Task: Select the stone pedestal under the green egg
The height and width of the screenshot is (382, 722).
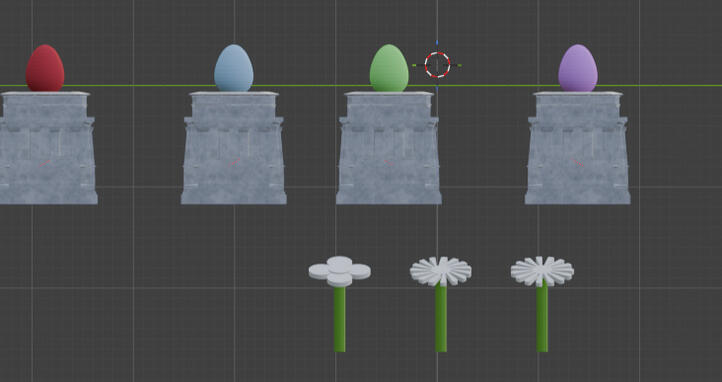Action: tap(389, 148)
